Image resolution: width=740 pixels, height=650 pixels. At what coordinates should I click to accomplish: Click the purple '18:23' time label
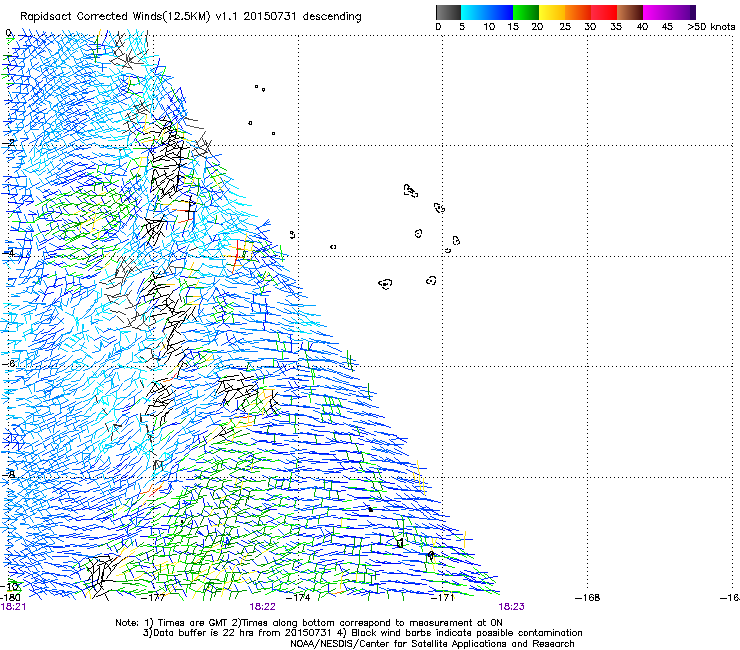(x=512, y=607)
